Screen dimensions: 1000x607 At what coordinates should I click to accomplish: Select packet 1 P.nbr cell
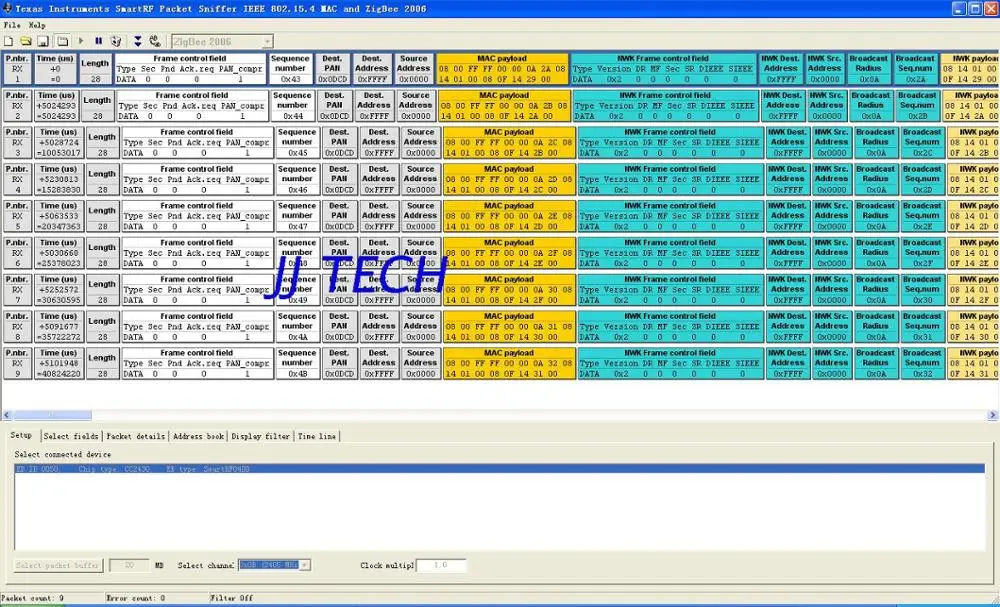pyautogui.click(x=17, y=69)
